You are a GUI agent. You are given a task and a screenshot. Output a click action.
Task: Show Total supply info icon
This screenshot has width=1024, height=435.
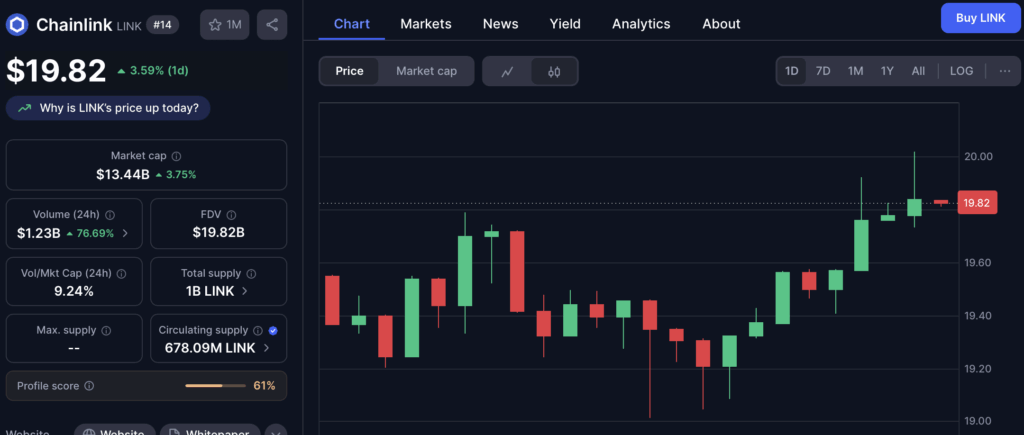(x=251, y=273)
